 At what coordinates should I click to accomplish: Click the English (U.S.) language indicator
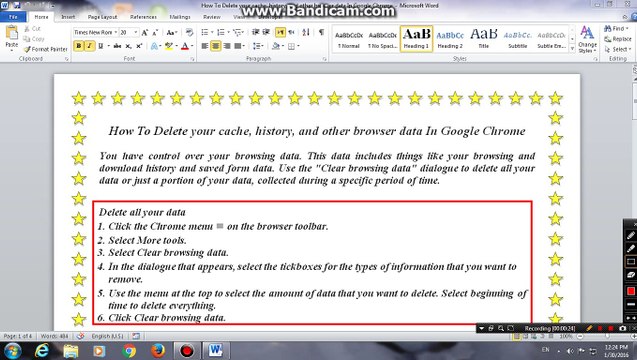click(x=107, y=336)
